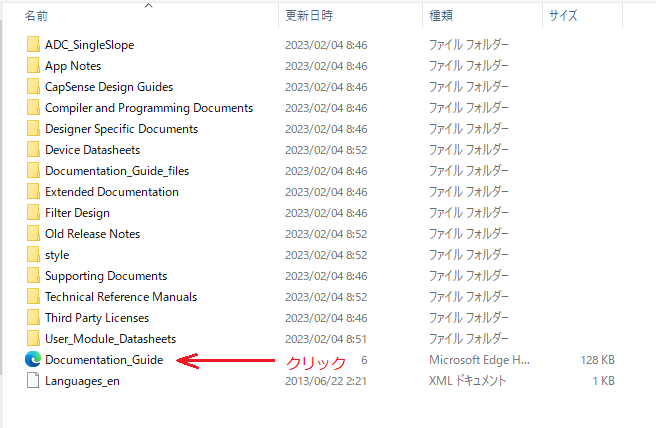Click the Supporting Documents folder icon
The height and width of the screenshot is (428, 656).
33,275
